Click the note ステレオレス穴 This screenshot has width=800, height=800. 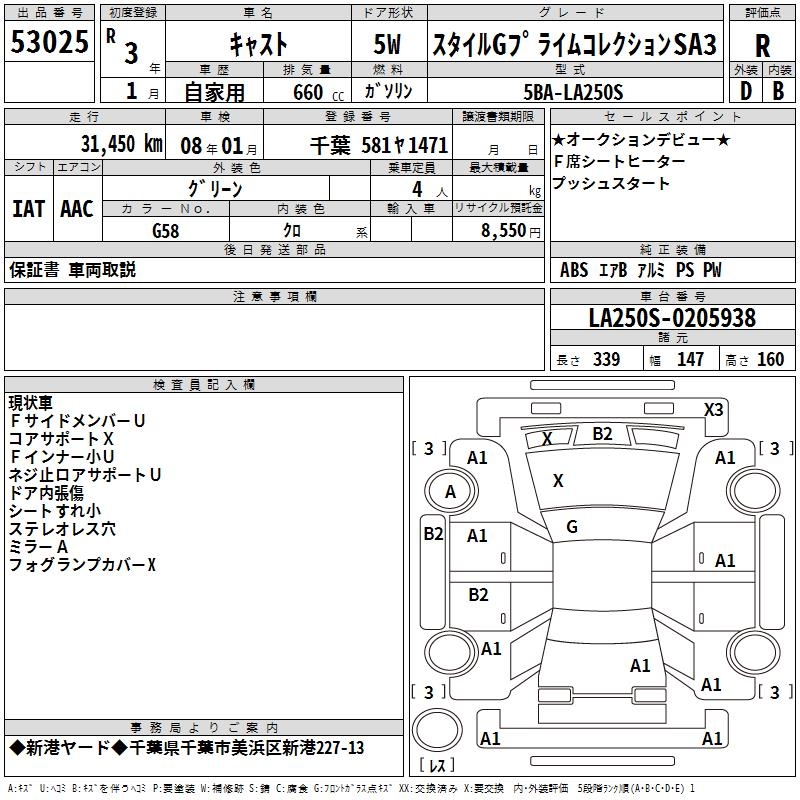pyautogui.click(x=62, y=529)
